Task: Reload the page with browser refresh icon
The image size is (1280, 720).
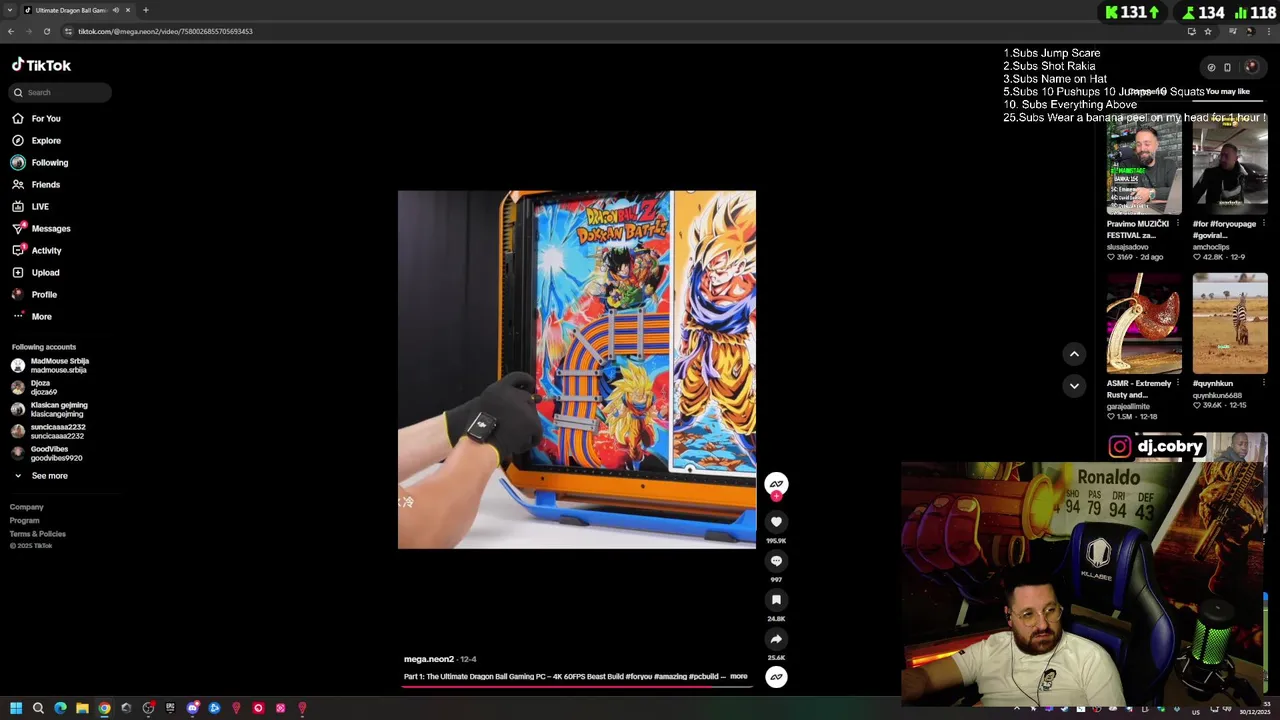Action: (x=46, y=31)
